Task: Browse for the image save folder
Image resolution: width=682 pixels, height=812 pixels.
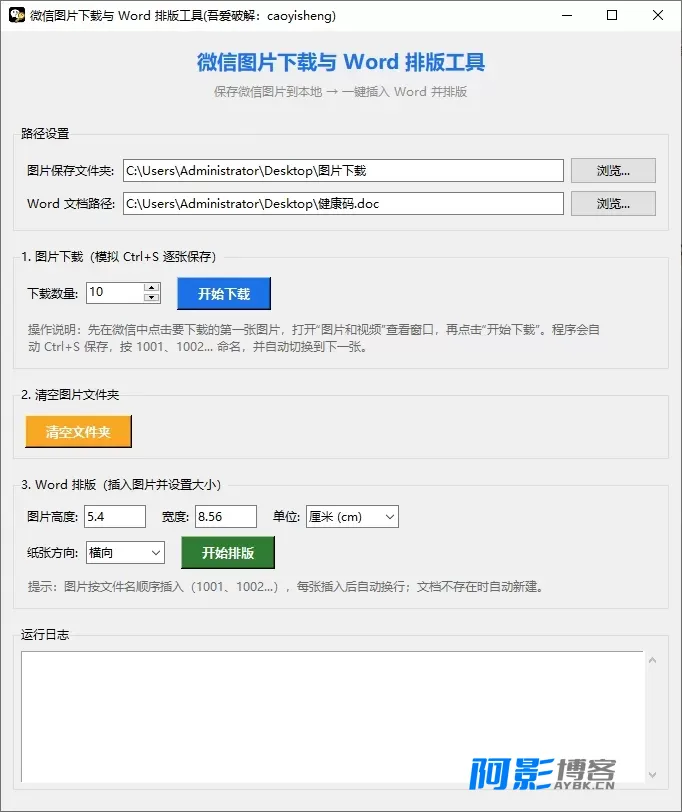Action: [613, 171]
